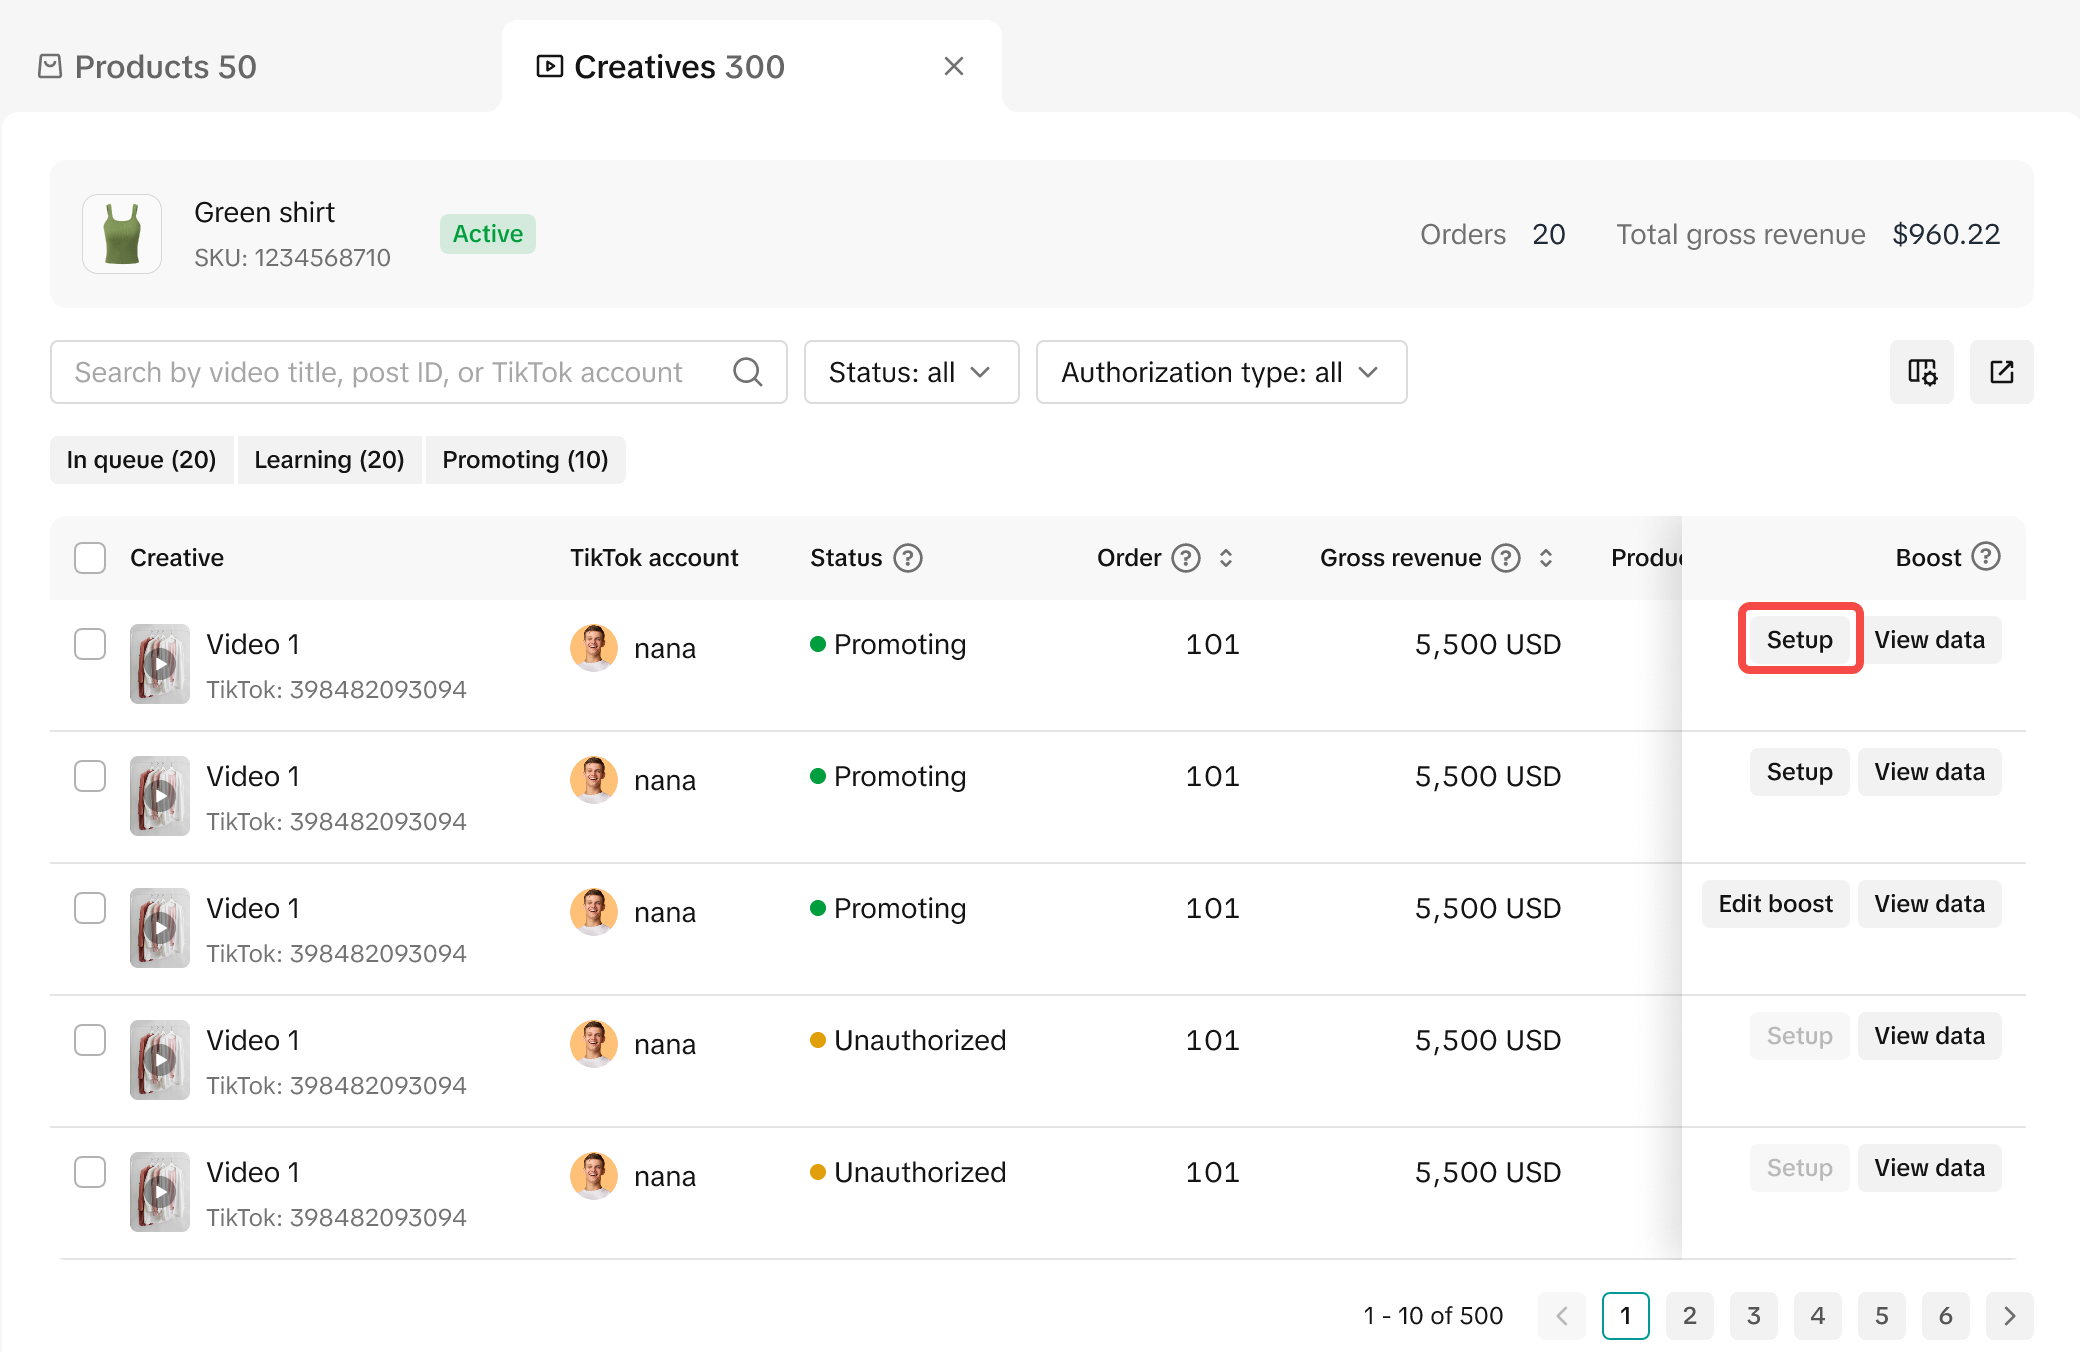Sort by the Order column arrows
Viewport: 2080px width, 1352px height.
(1226, 558)
